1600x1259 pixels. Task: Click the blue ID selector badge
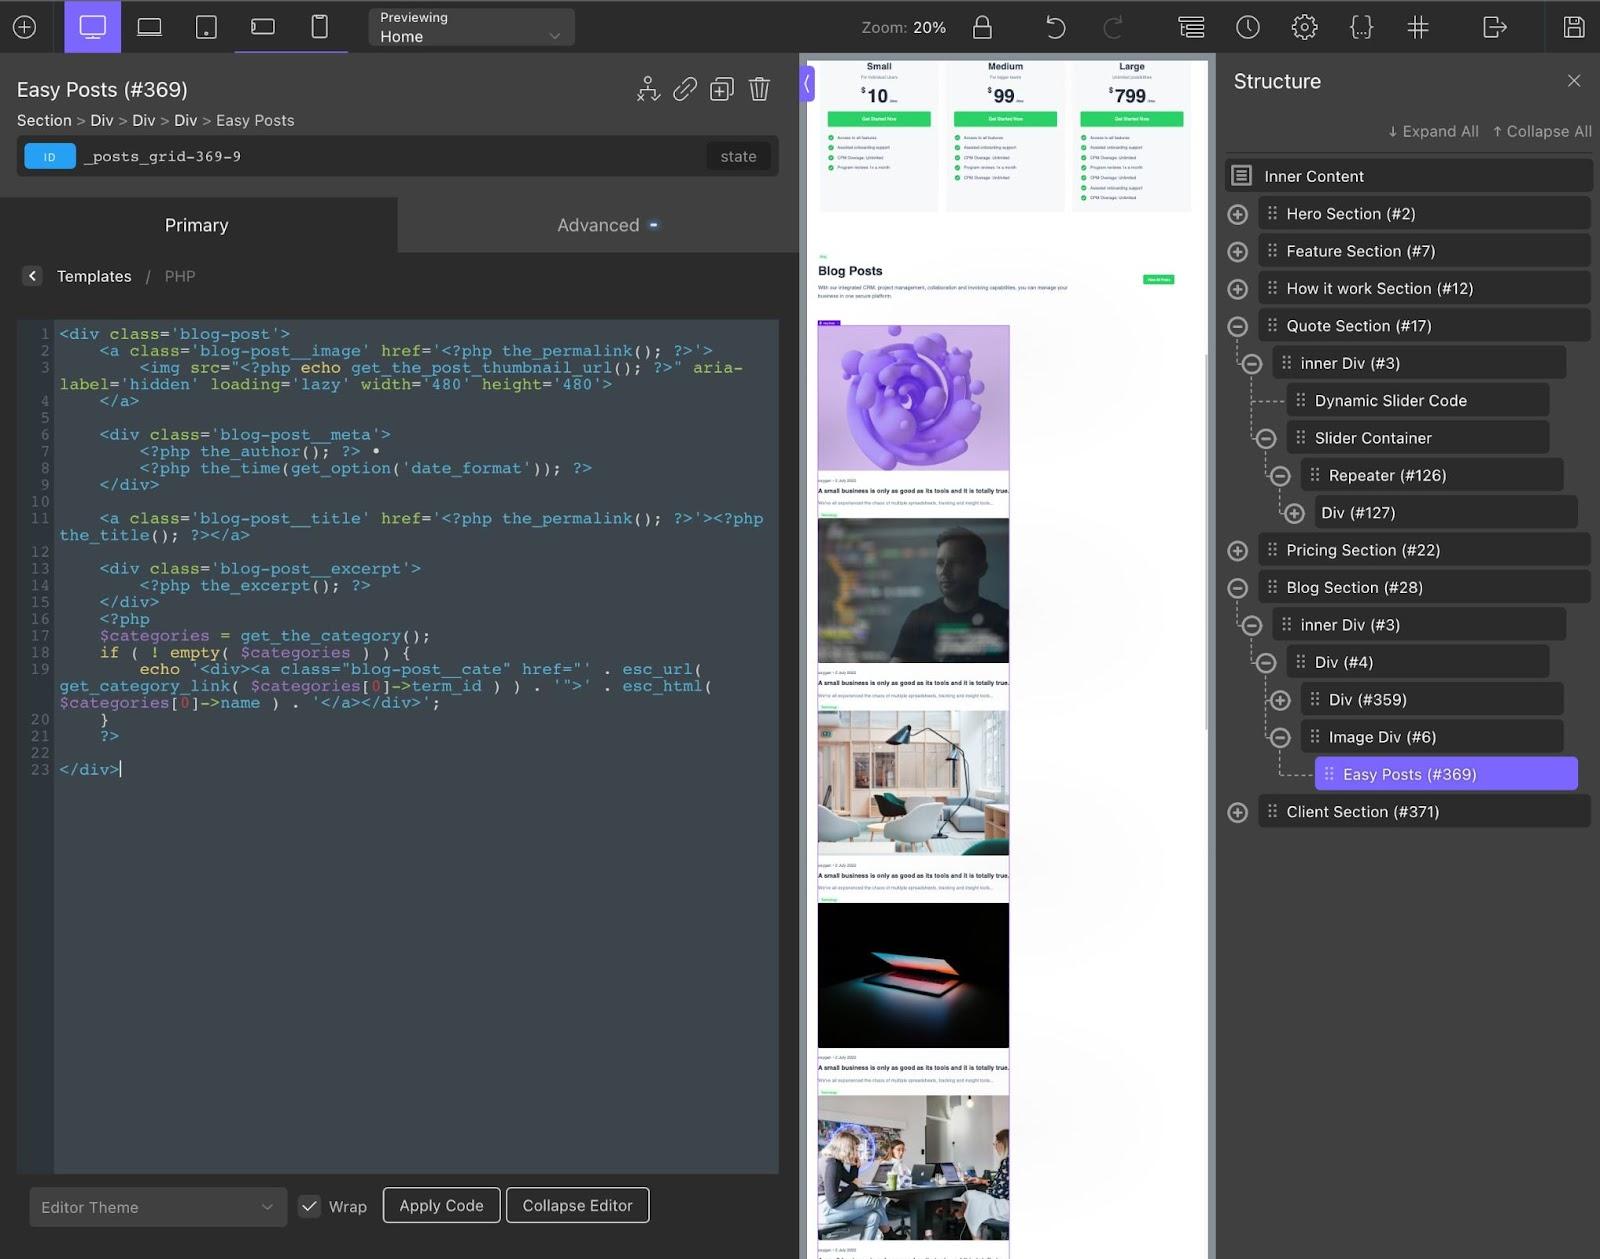click(50, 157)
